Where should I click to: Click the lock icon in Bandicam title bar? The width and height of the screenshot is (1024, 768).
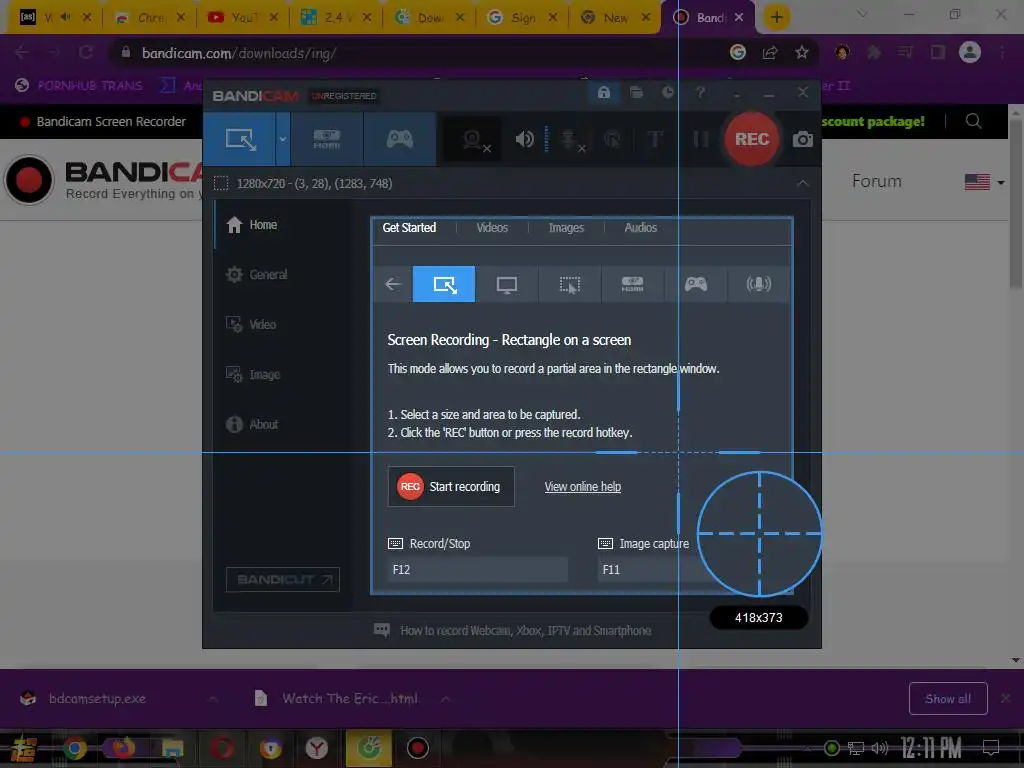click(603, 93)
